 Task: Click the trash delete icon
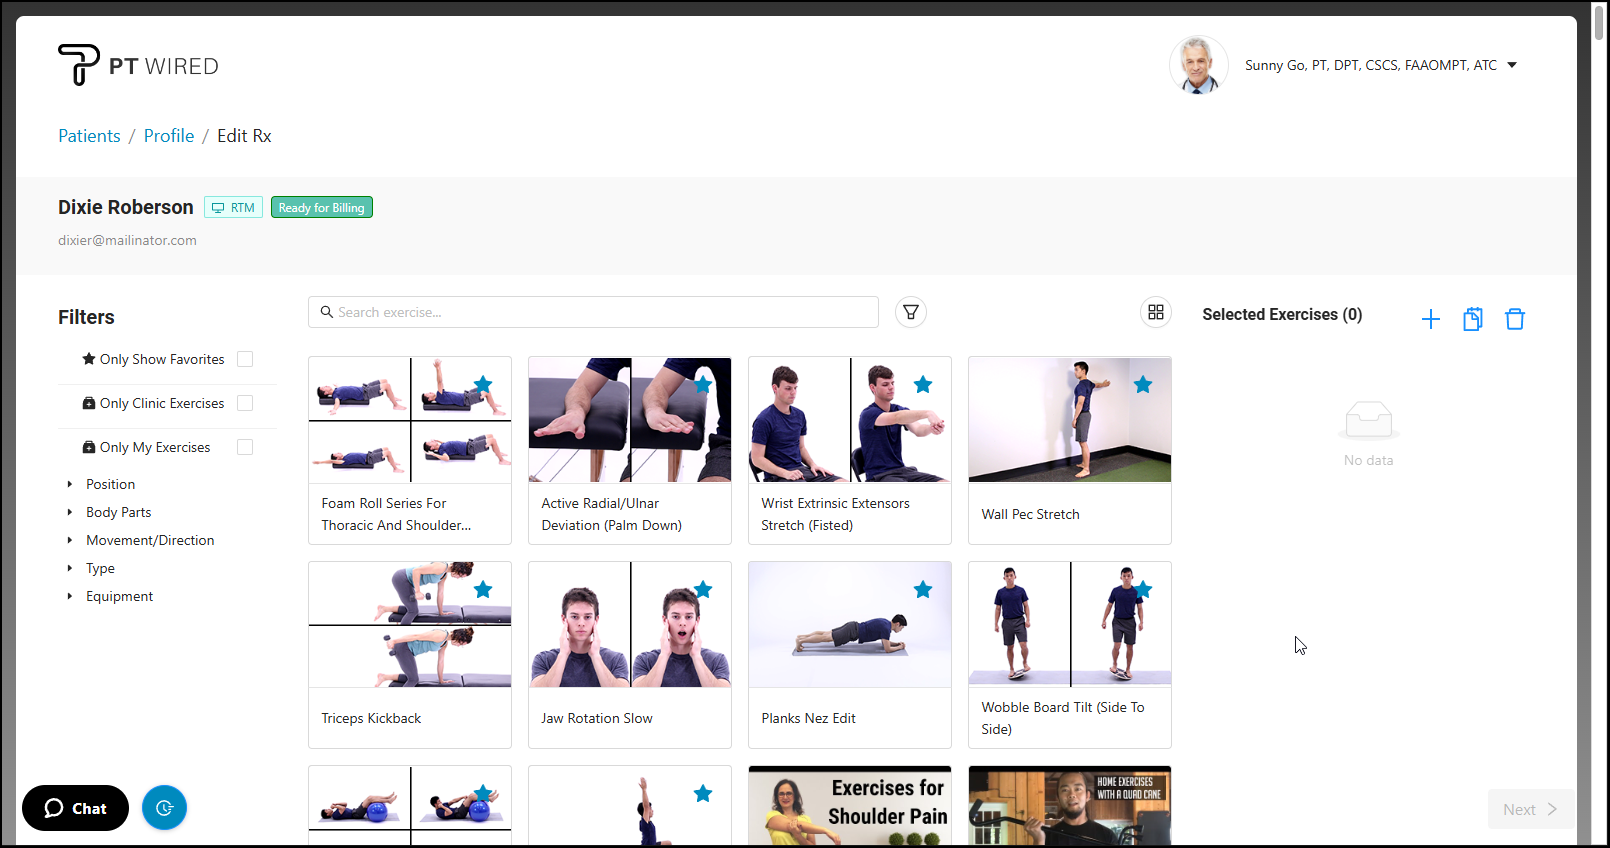click(1514, 319)
